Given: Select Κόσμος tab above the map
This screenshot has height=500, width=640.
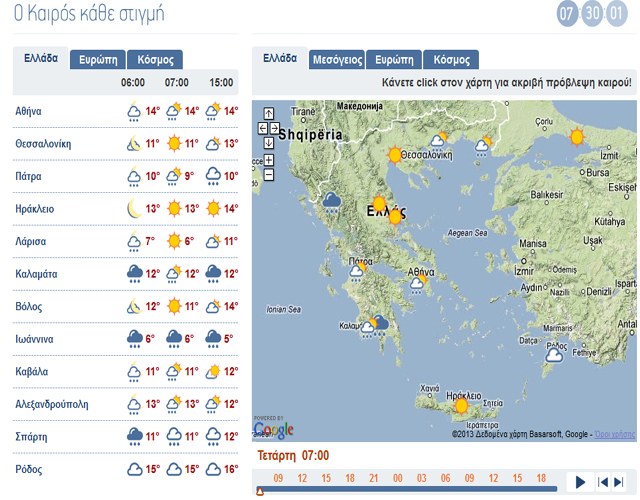Looking at the screenshot, I should click(x=451, y=60).
